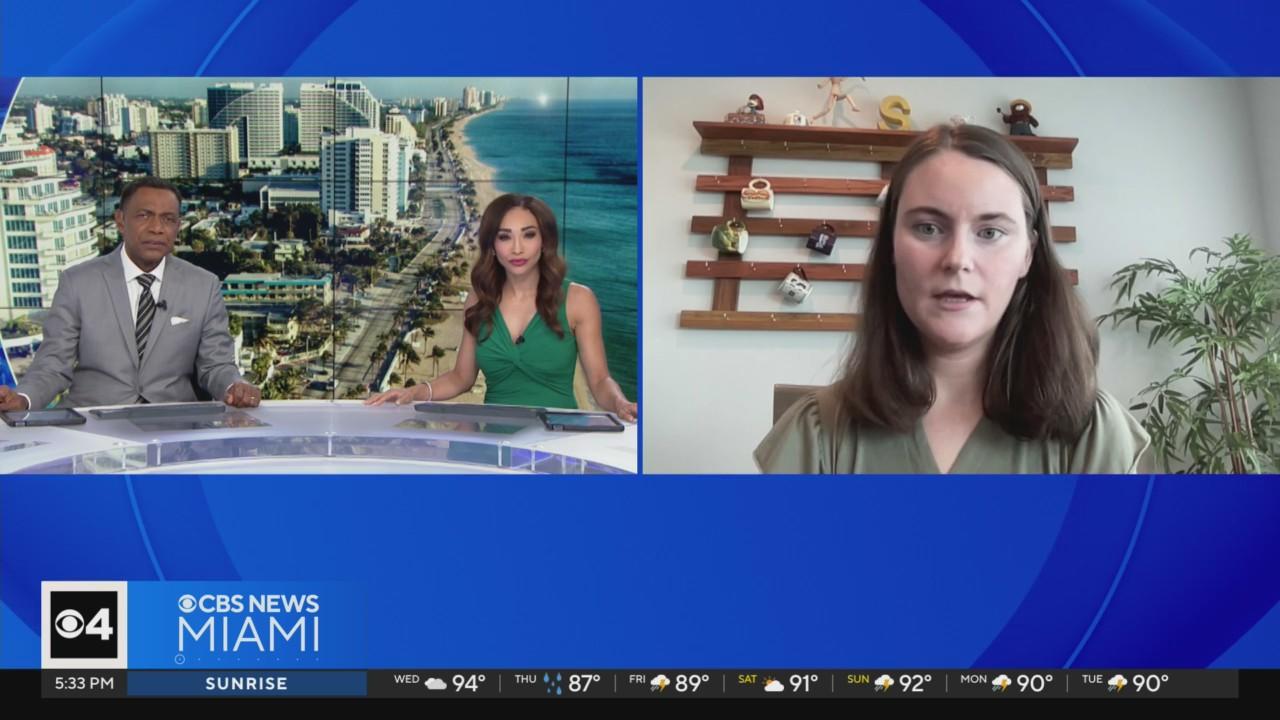Screen dimensions: 1280x720
Task: Click Saturday's 91° forecast temperature
Action: pos(805,684)
